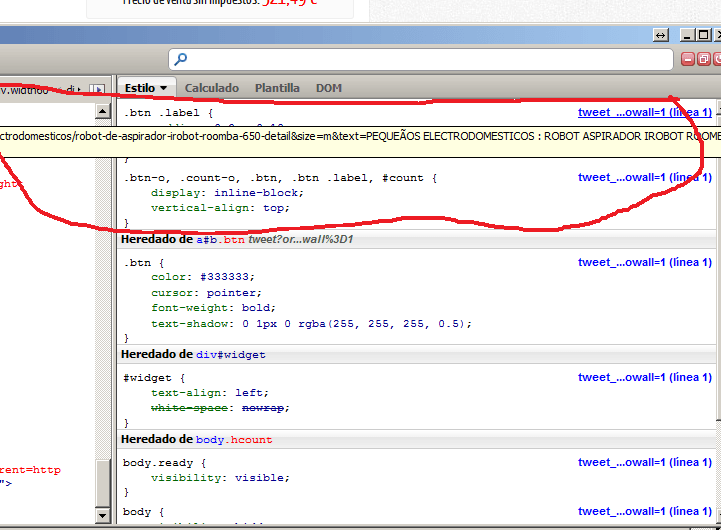Click the "left" value of text-align
Screen dimensions: 721x530
(249, 393)
